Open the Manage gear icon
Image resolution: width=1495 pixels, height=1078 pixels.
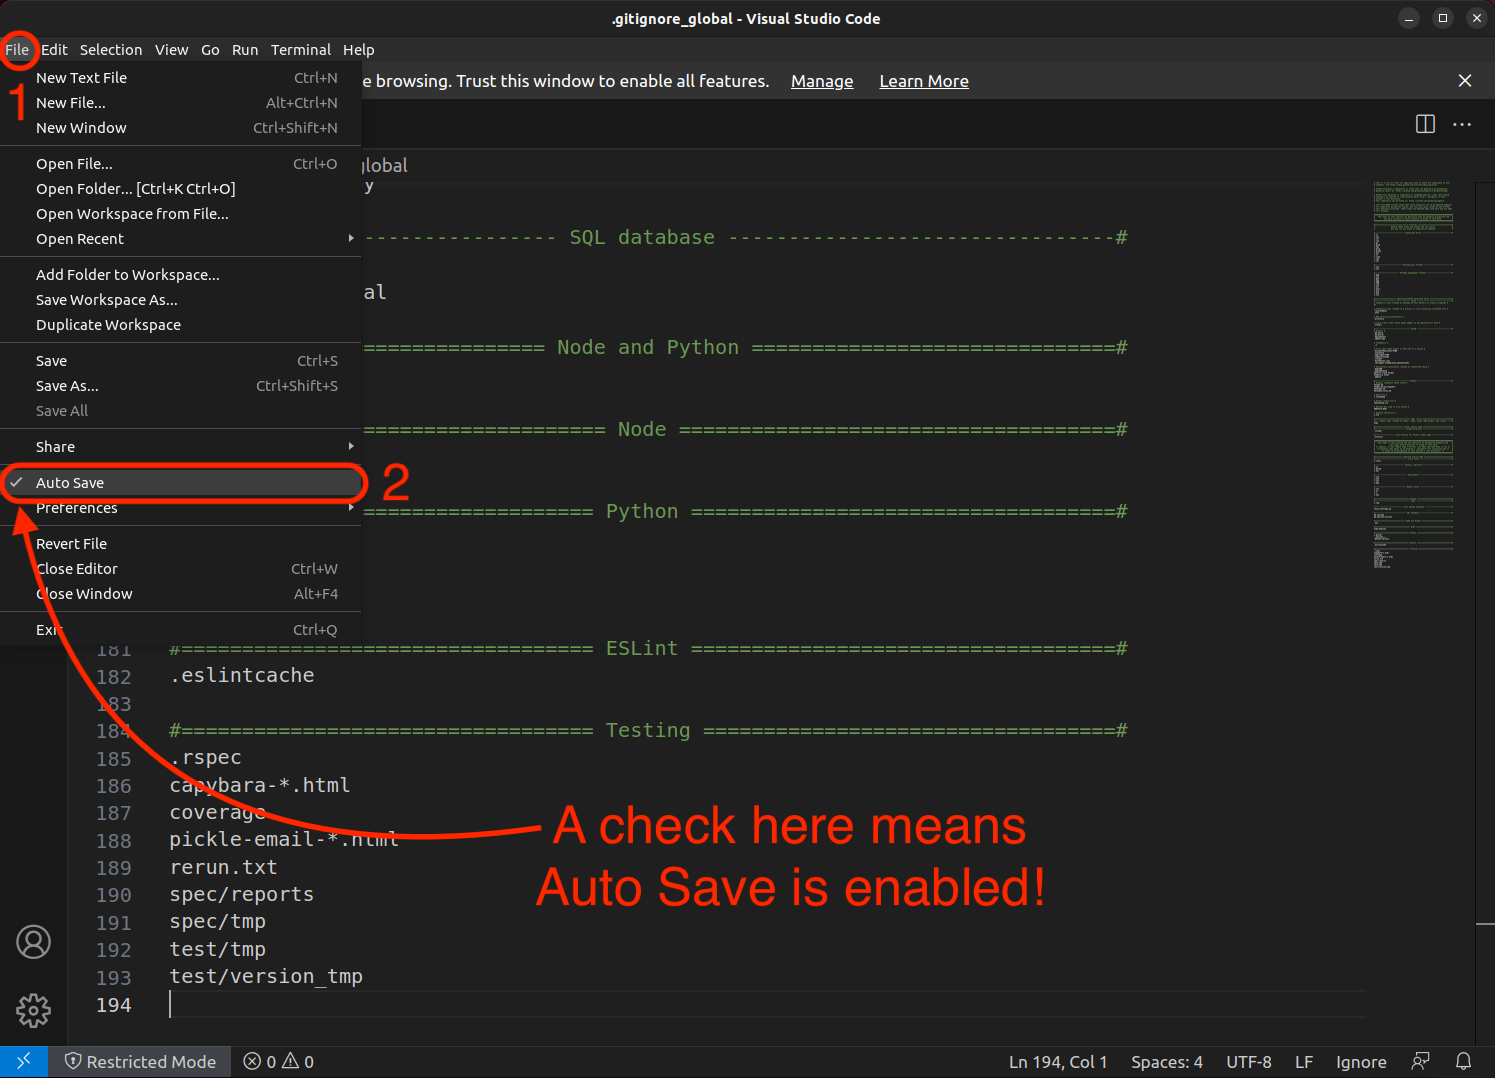pyautogui.click(x=33, y=1010)
